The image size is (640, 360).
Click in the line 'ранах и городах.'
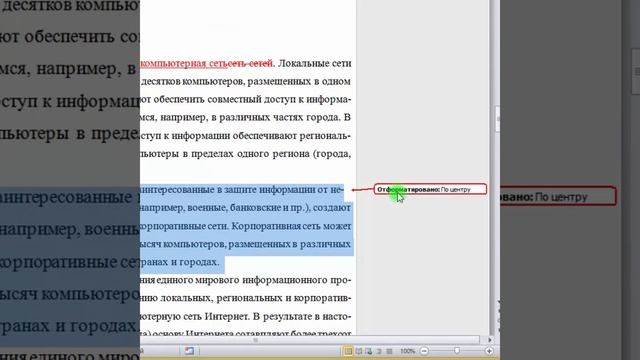(180, 262)
